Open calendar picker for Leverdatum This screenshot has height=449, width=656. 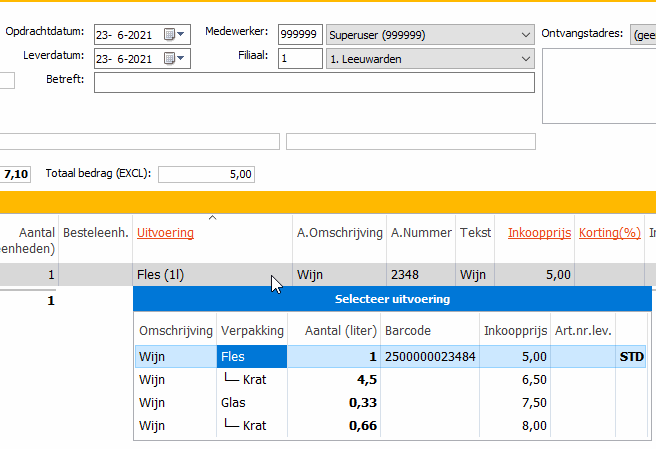tap(174, 59)
